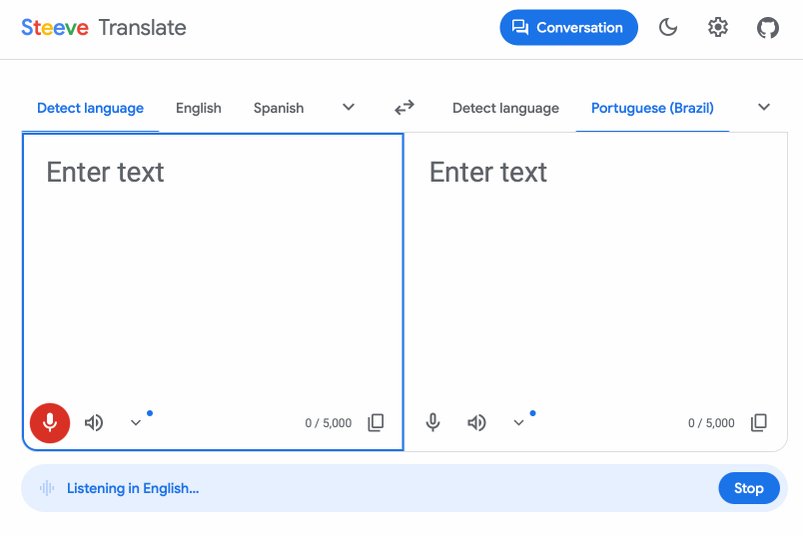This screenshot has height=536, width=803.
Task: Open source voice options chevron
Action: tap(135, 423)
